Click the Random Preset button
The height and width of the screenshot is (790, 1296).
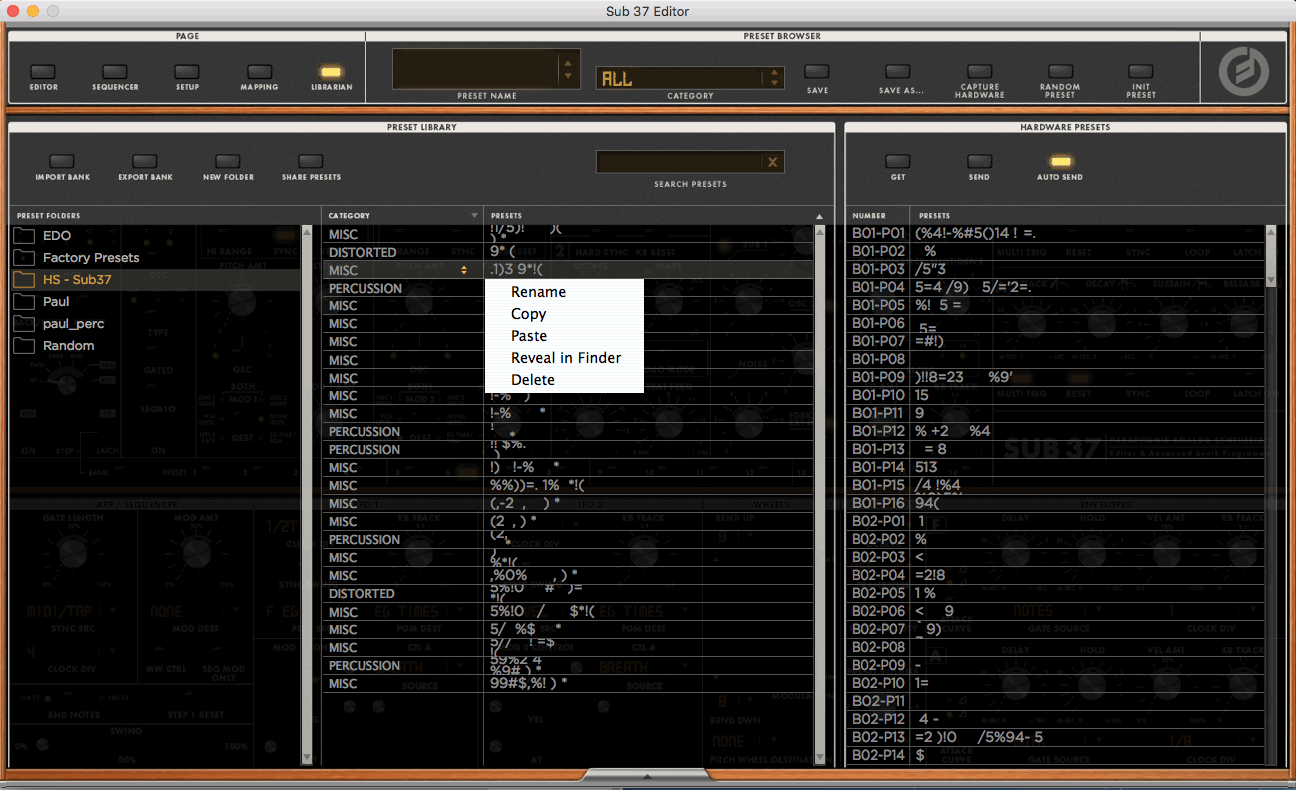point(1060,72)
